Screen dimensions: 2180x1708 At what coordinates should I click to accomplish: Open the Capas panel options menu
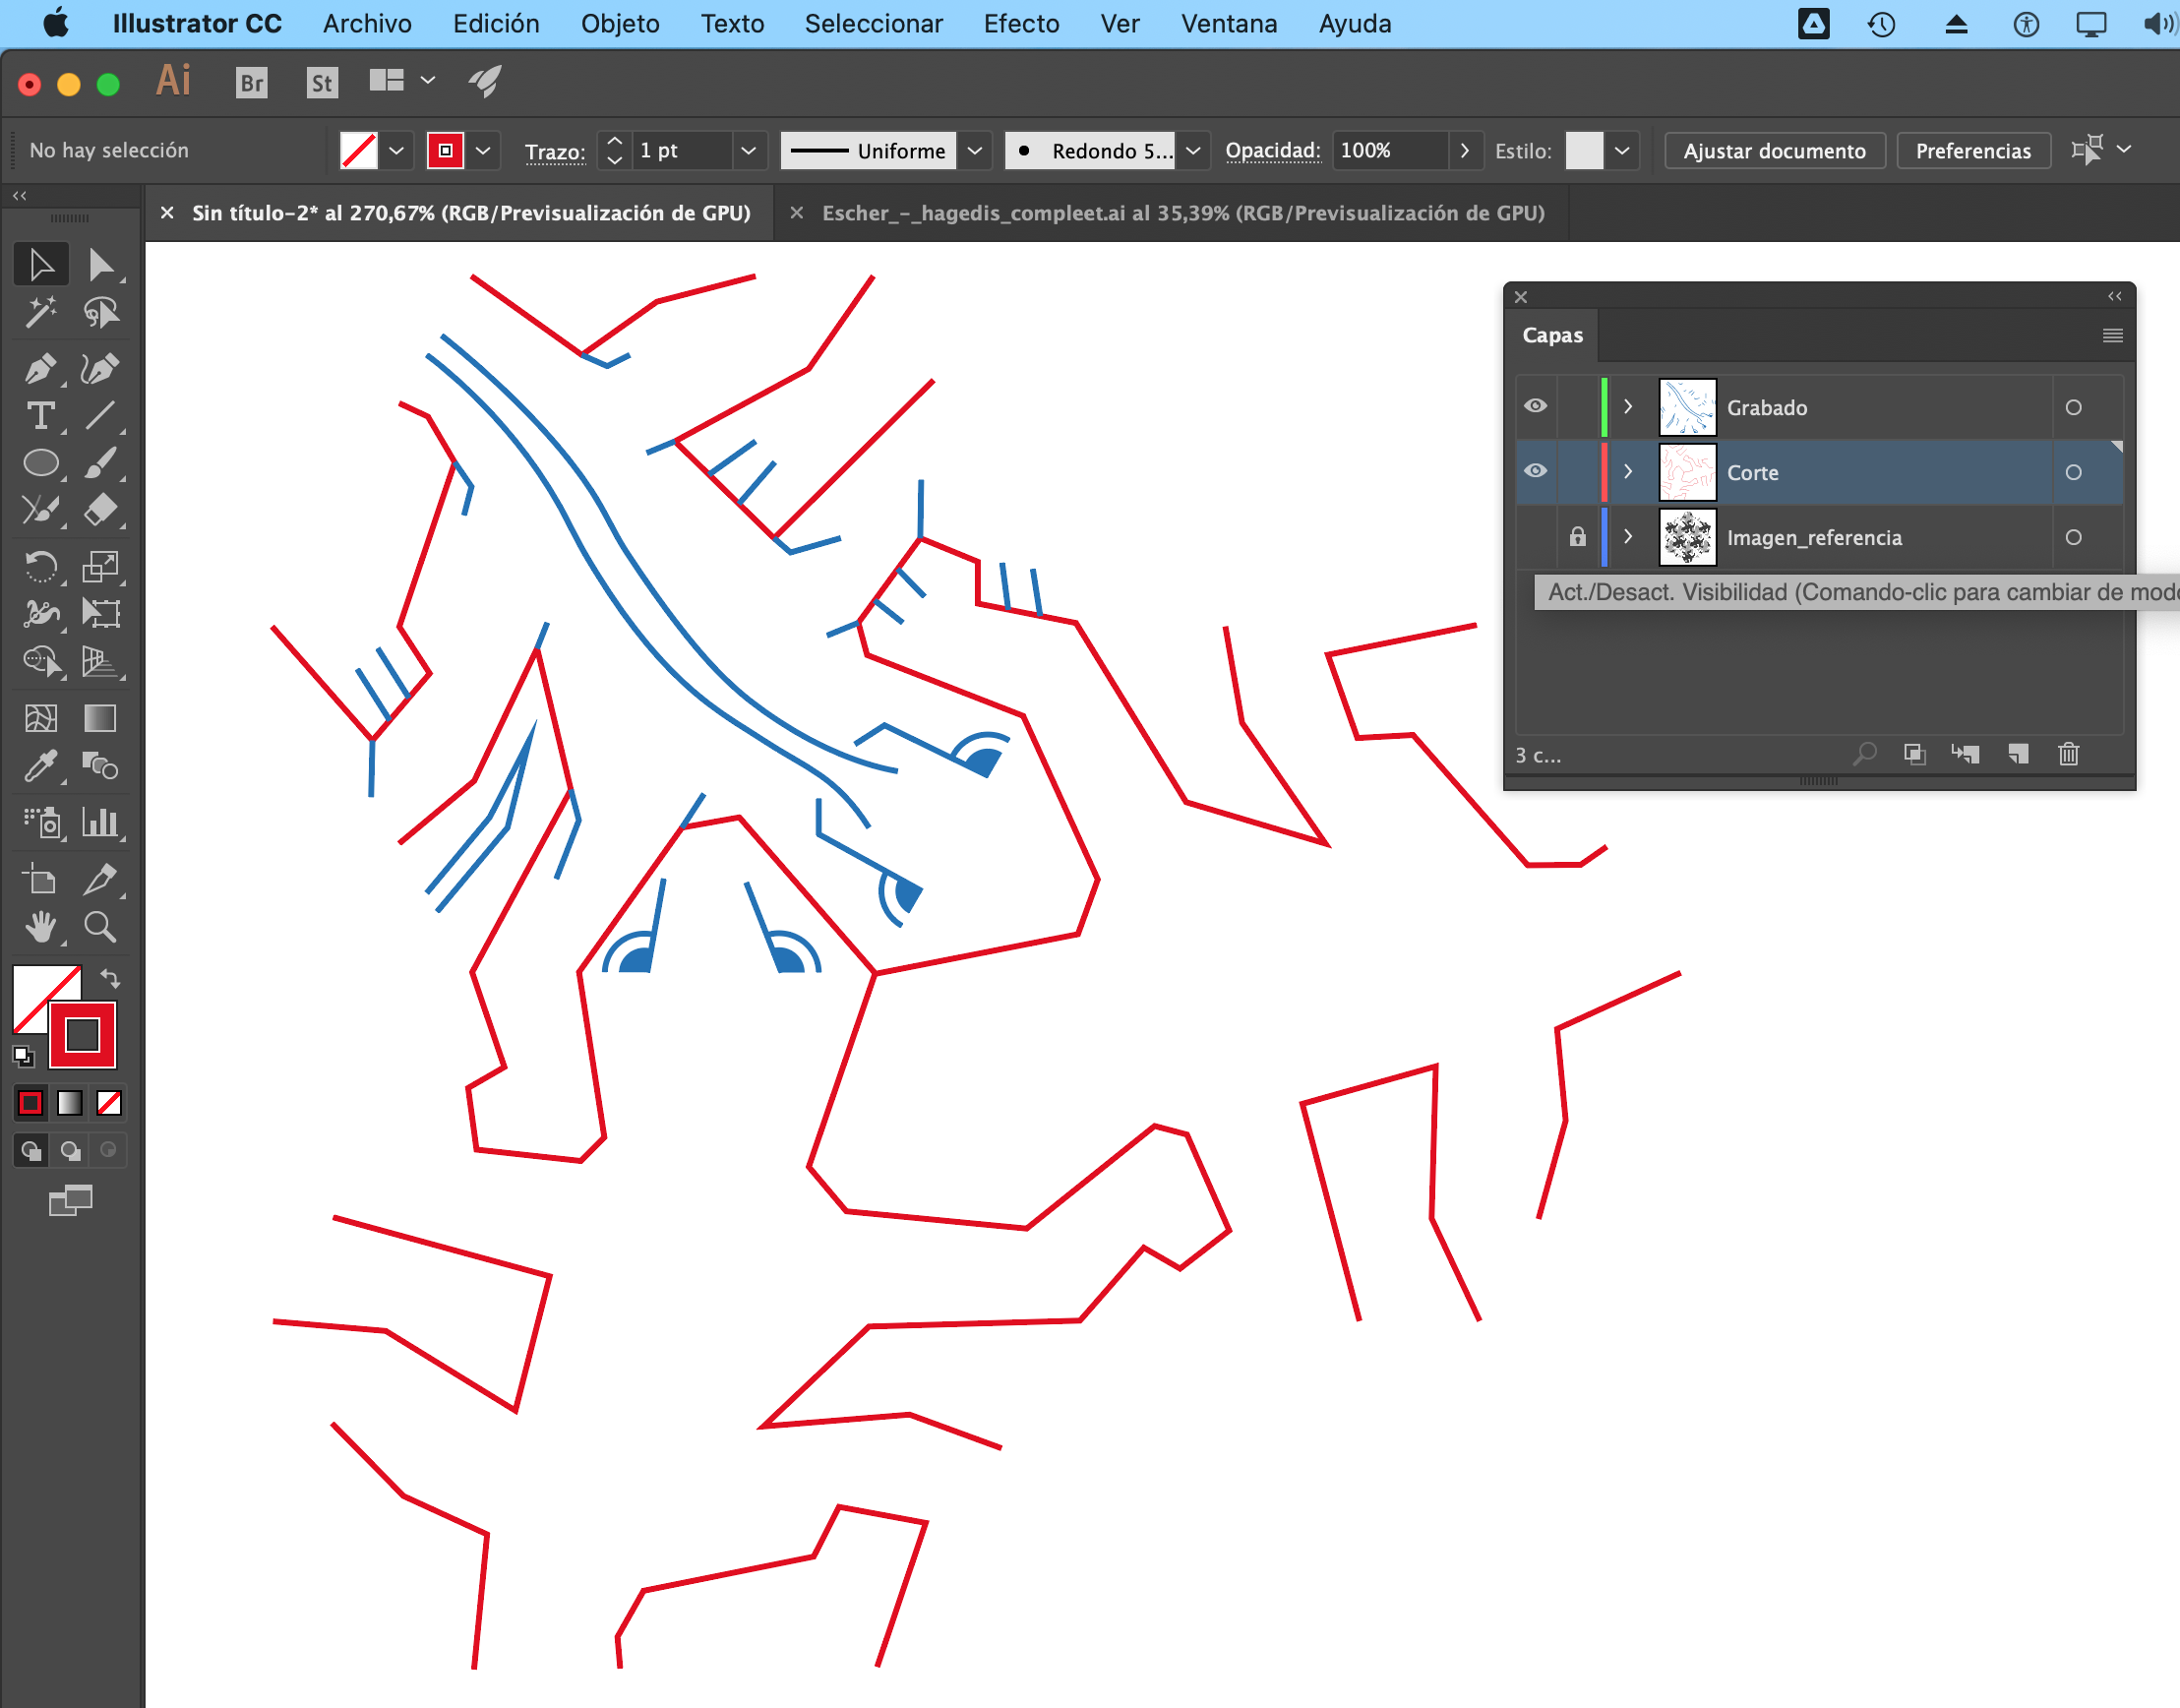(2113, 336)
